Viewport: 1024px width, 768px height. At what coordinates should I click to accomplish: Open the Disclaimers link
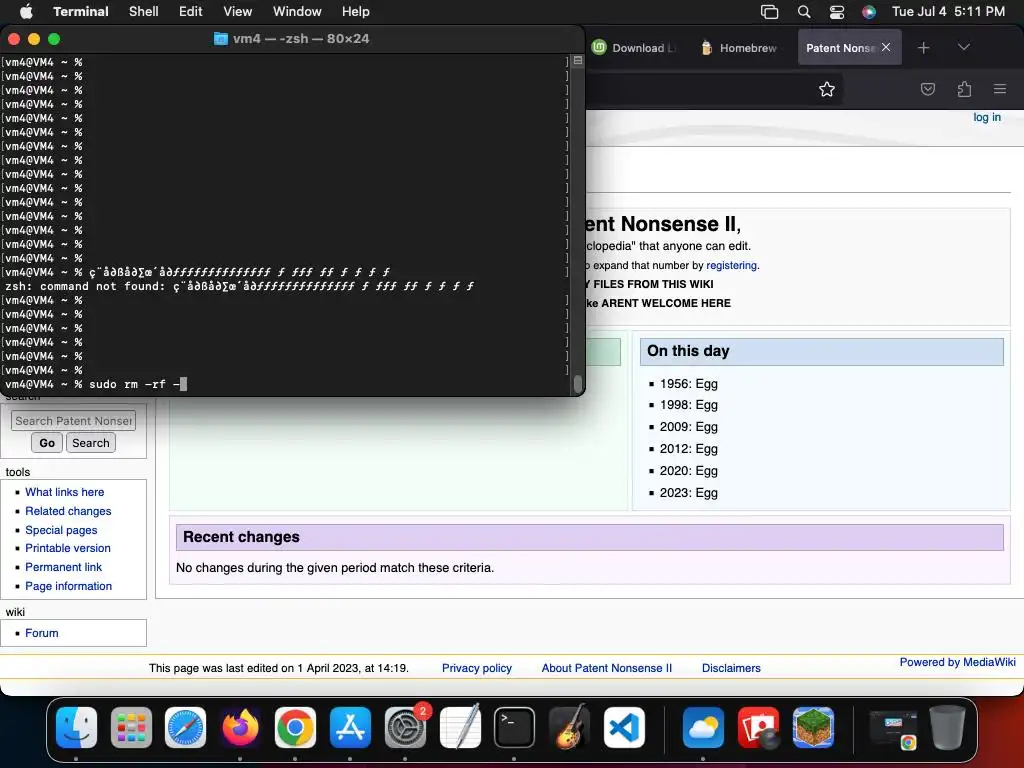pyautogui.click(x=731, y=668)
